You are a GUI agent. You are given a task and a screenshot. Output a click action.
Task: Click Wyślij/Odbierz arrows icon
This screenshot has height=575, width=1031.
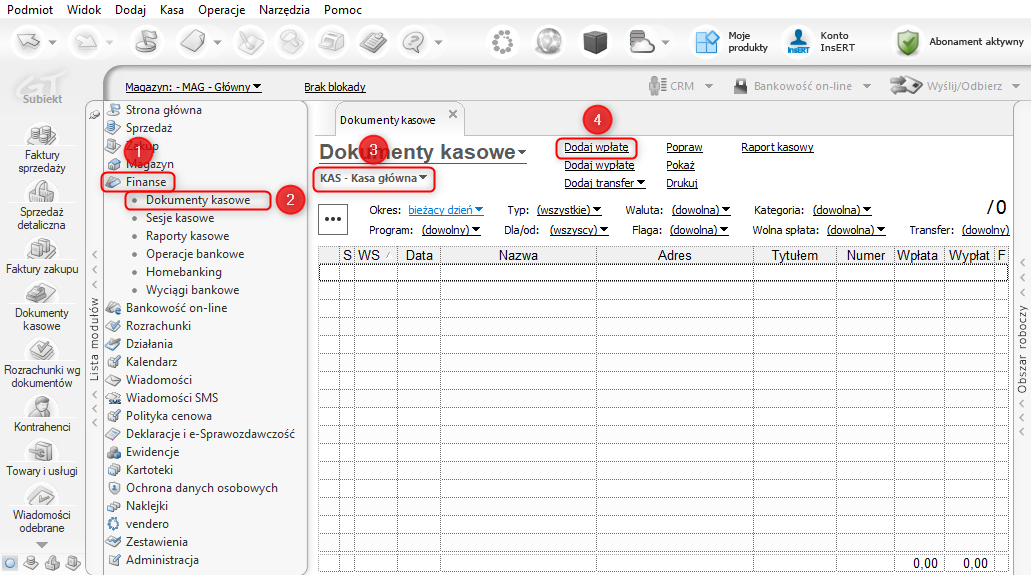(x=905, y=86)
